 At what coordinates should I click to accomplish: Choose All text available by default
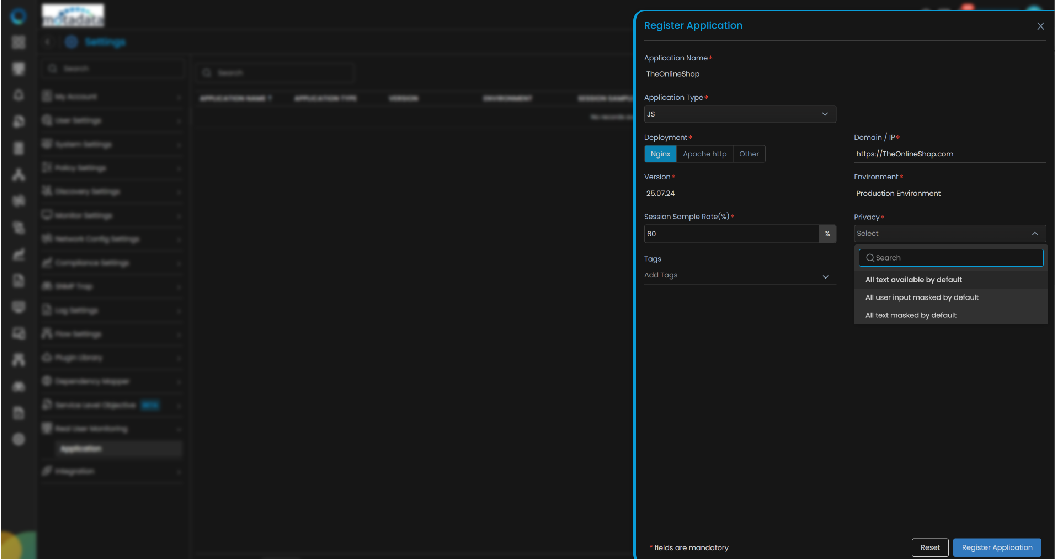(x=951, y=279)
